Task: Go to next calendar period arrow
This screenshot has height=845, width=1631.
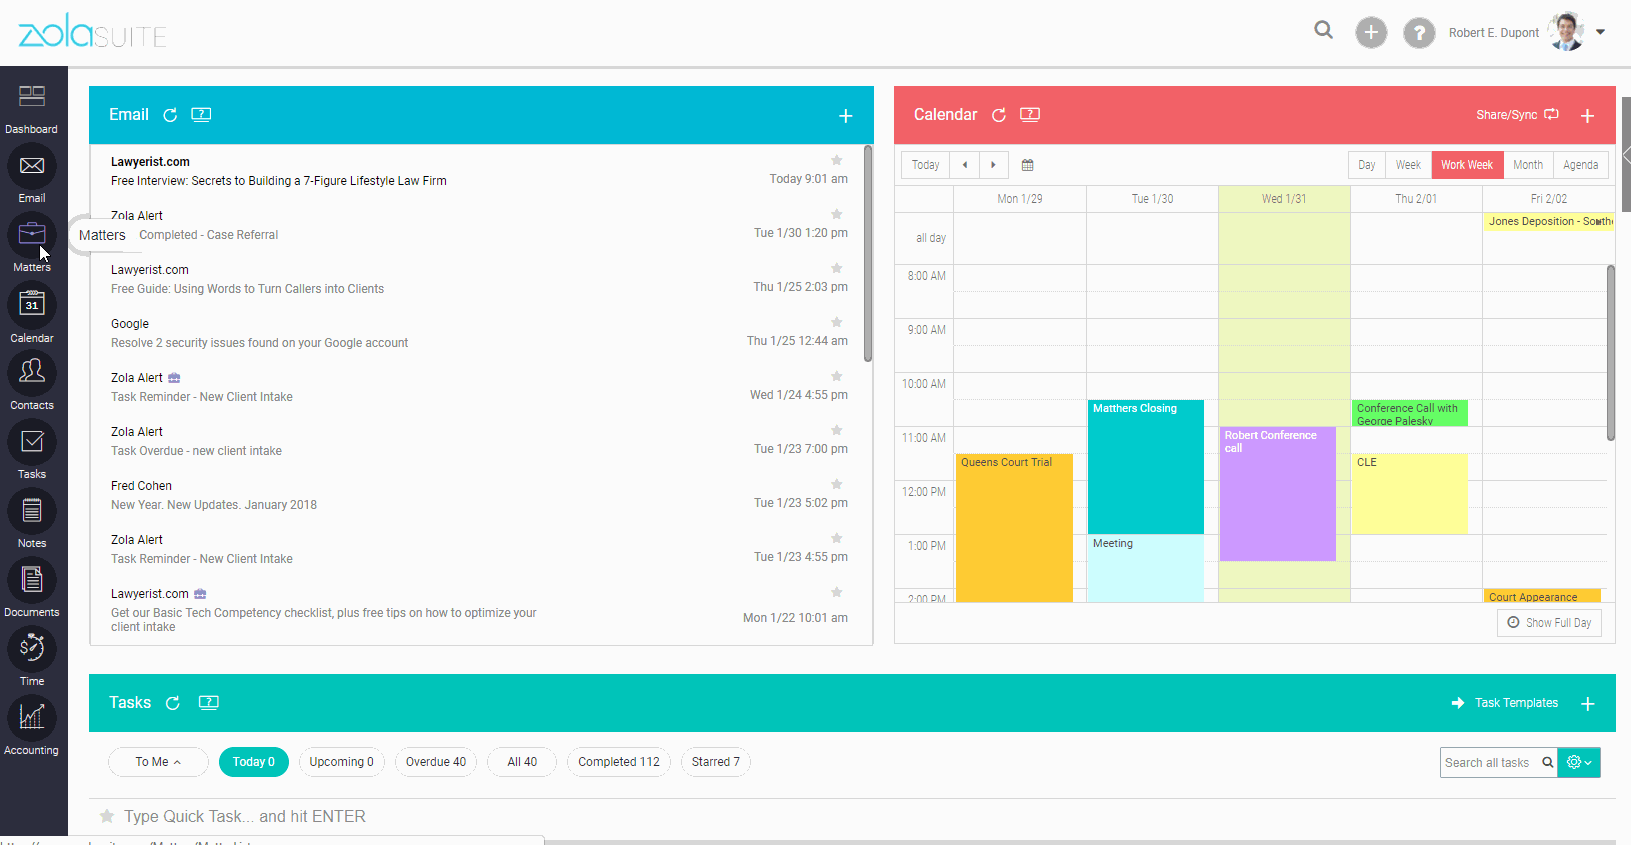Action: [x=993, y=165]
